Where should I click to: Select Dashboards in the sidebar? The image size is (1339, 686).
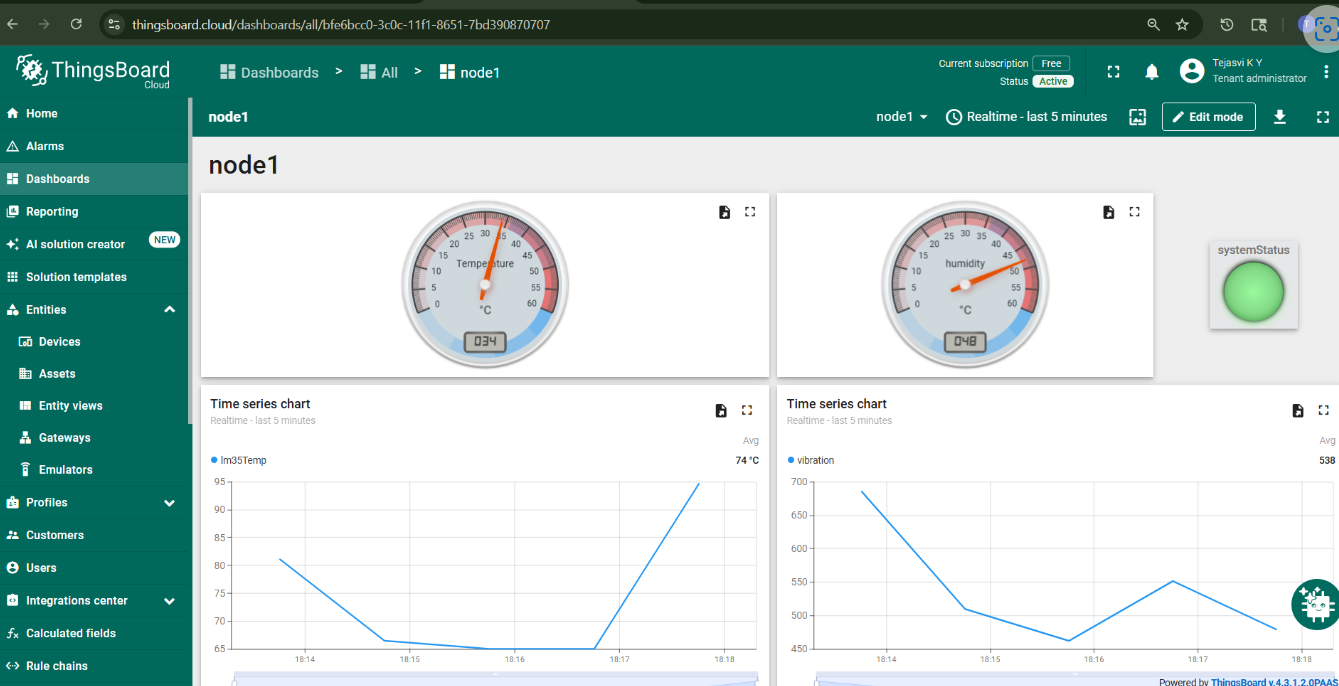94,179
